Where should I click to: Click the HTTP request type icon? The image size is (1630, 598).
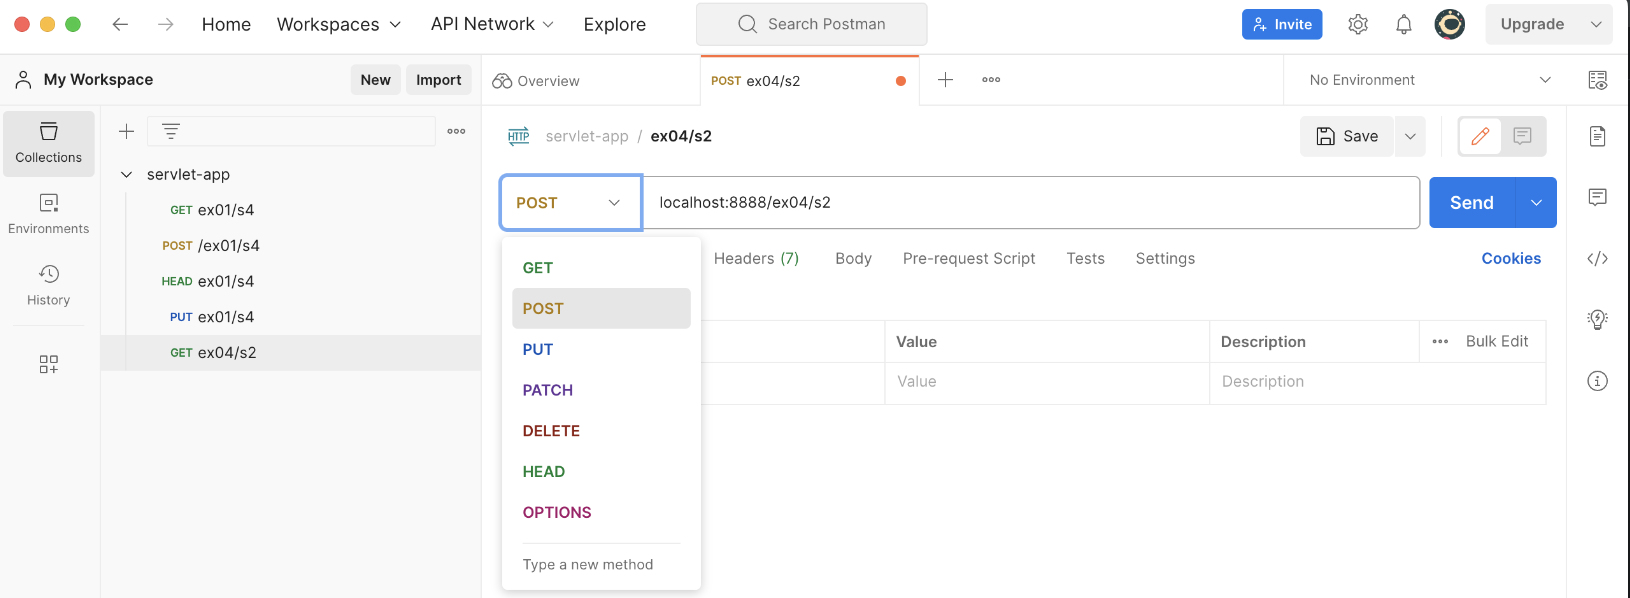[x=518, y=136]
